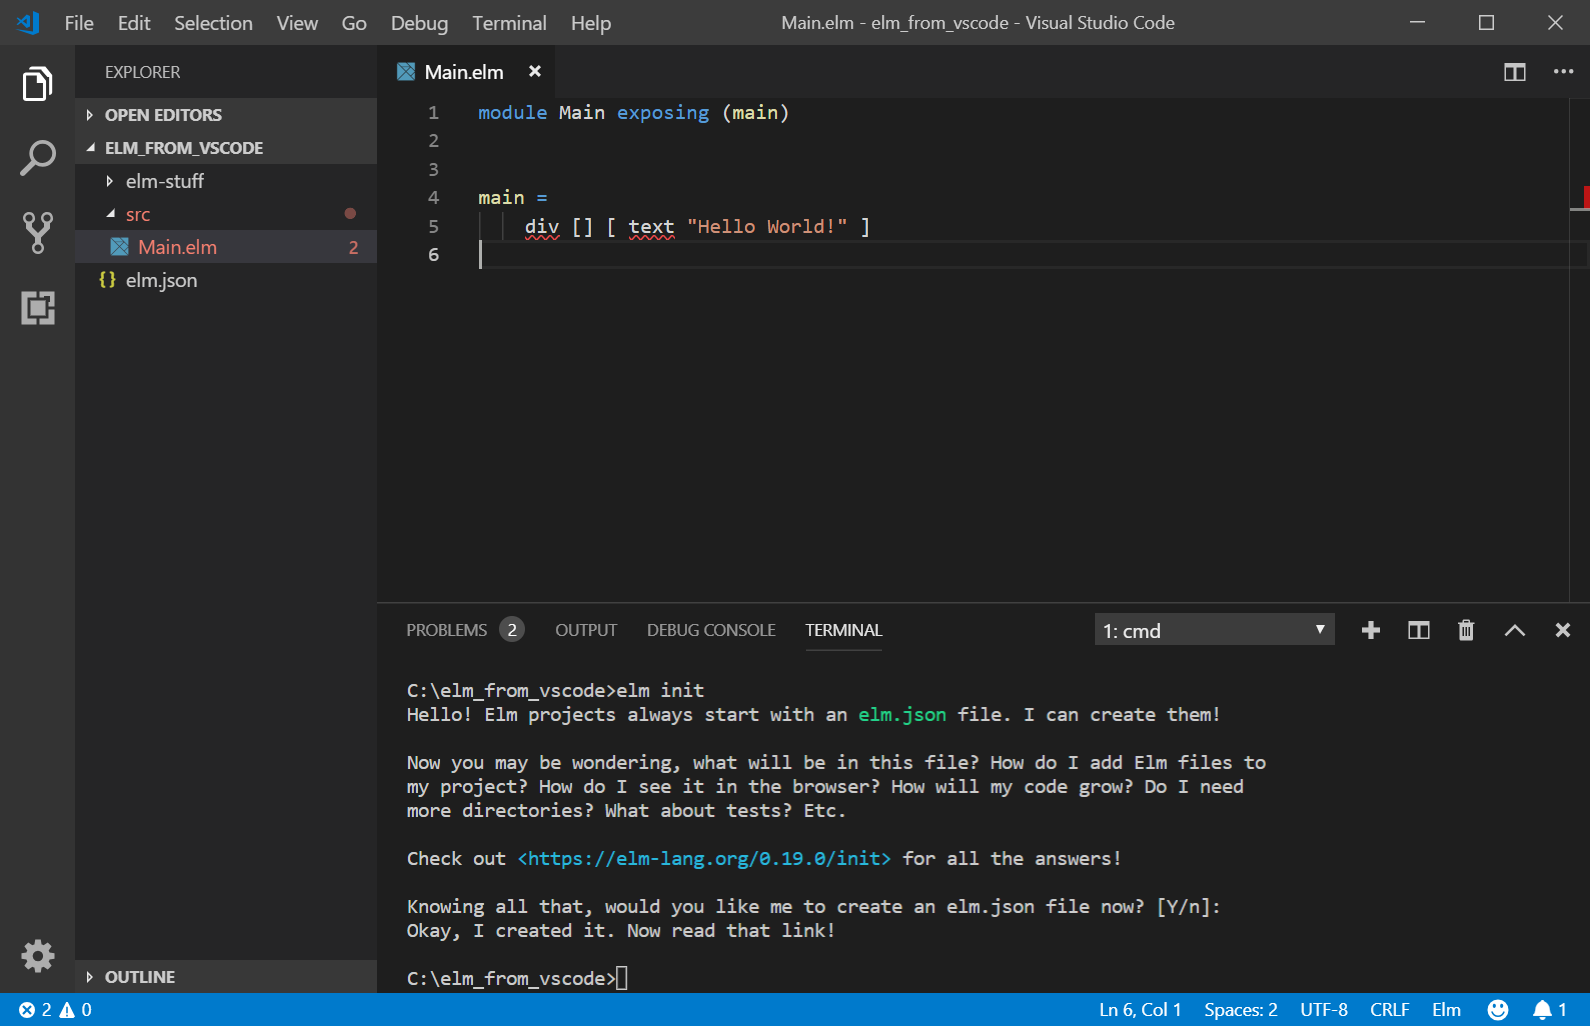Open the Manage gear settings icon
1590x1026 pixels.
pyautogui.click(x=37, y=956)
